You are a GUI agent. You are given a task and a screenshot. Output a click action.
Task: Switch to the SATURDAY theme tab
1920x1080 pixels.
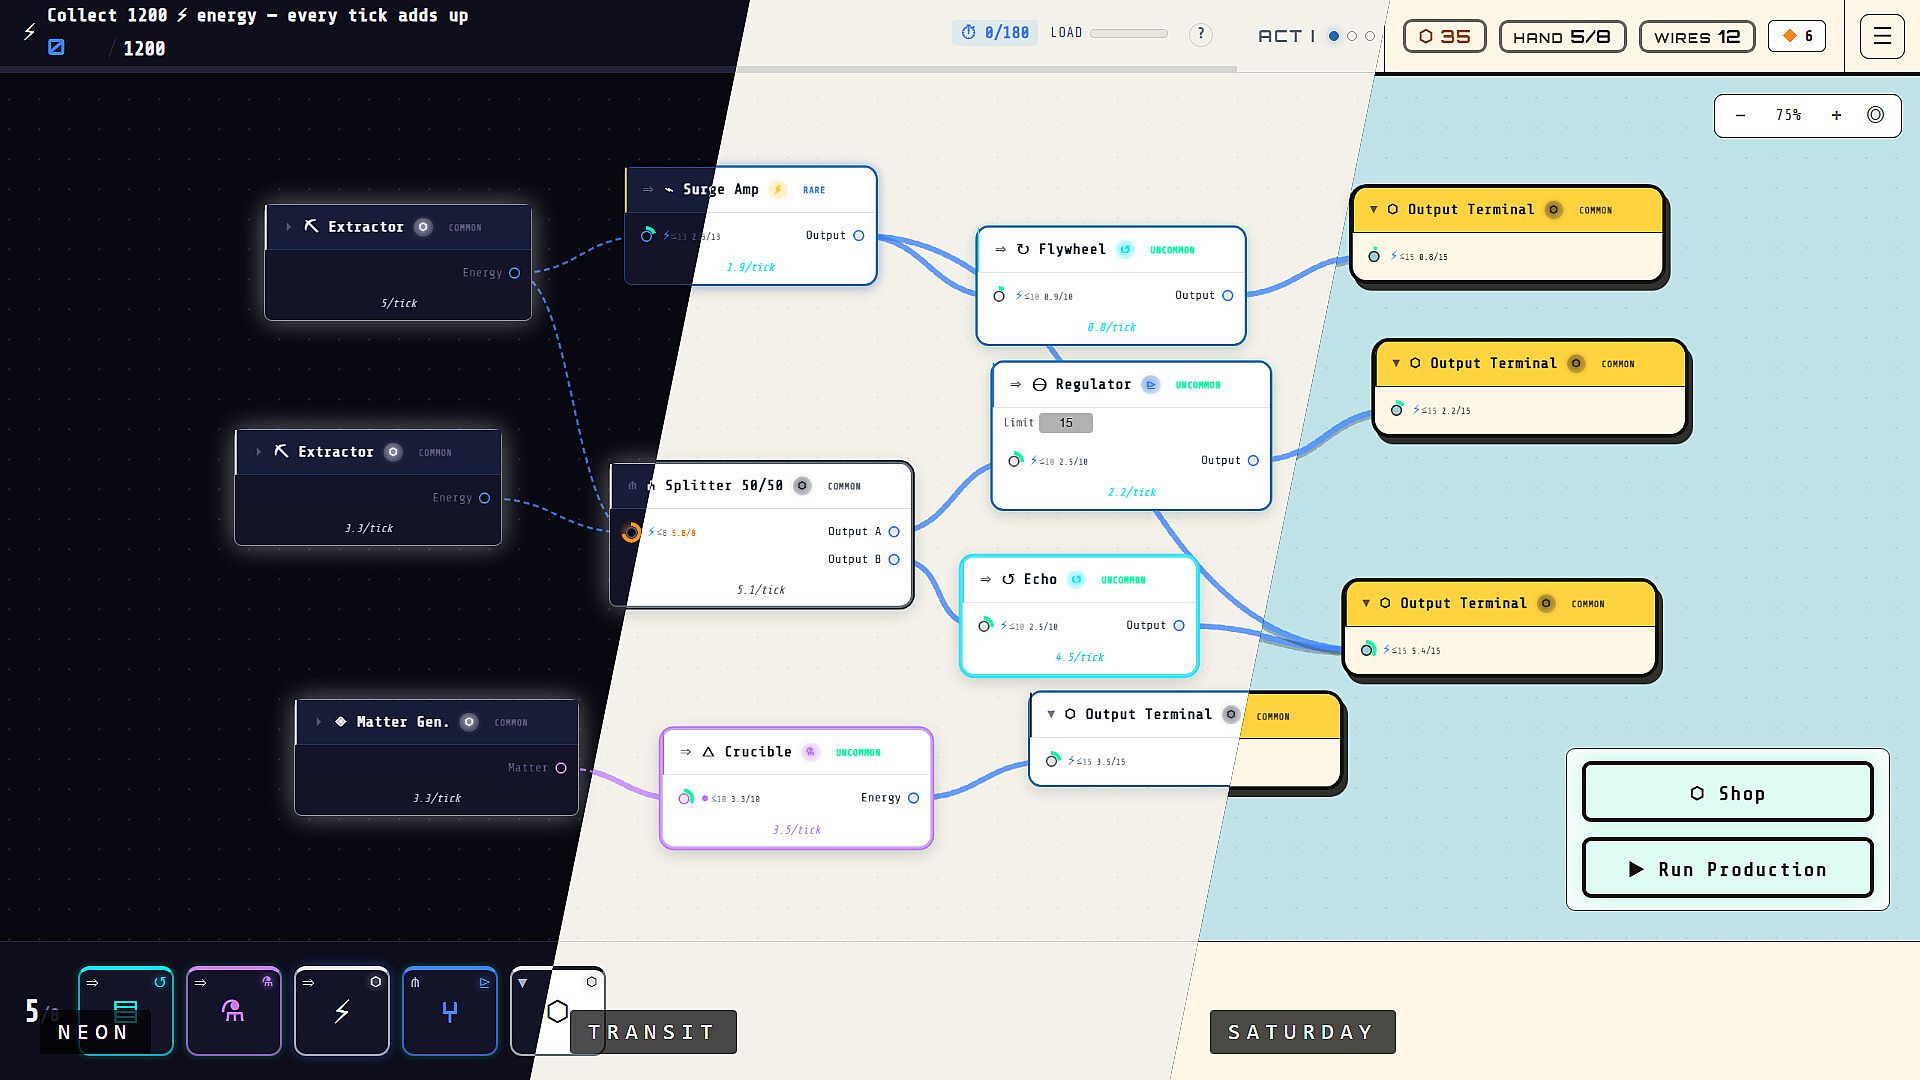[1302, 1032]
